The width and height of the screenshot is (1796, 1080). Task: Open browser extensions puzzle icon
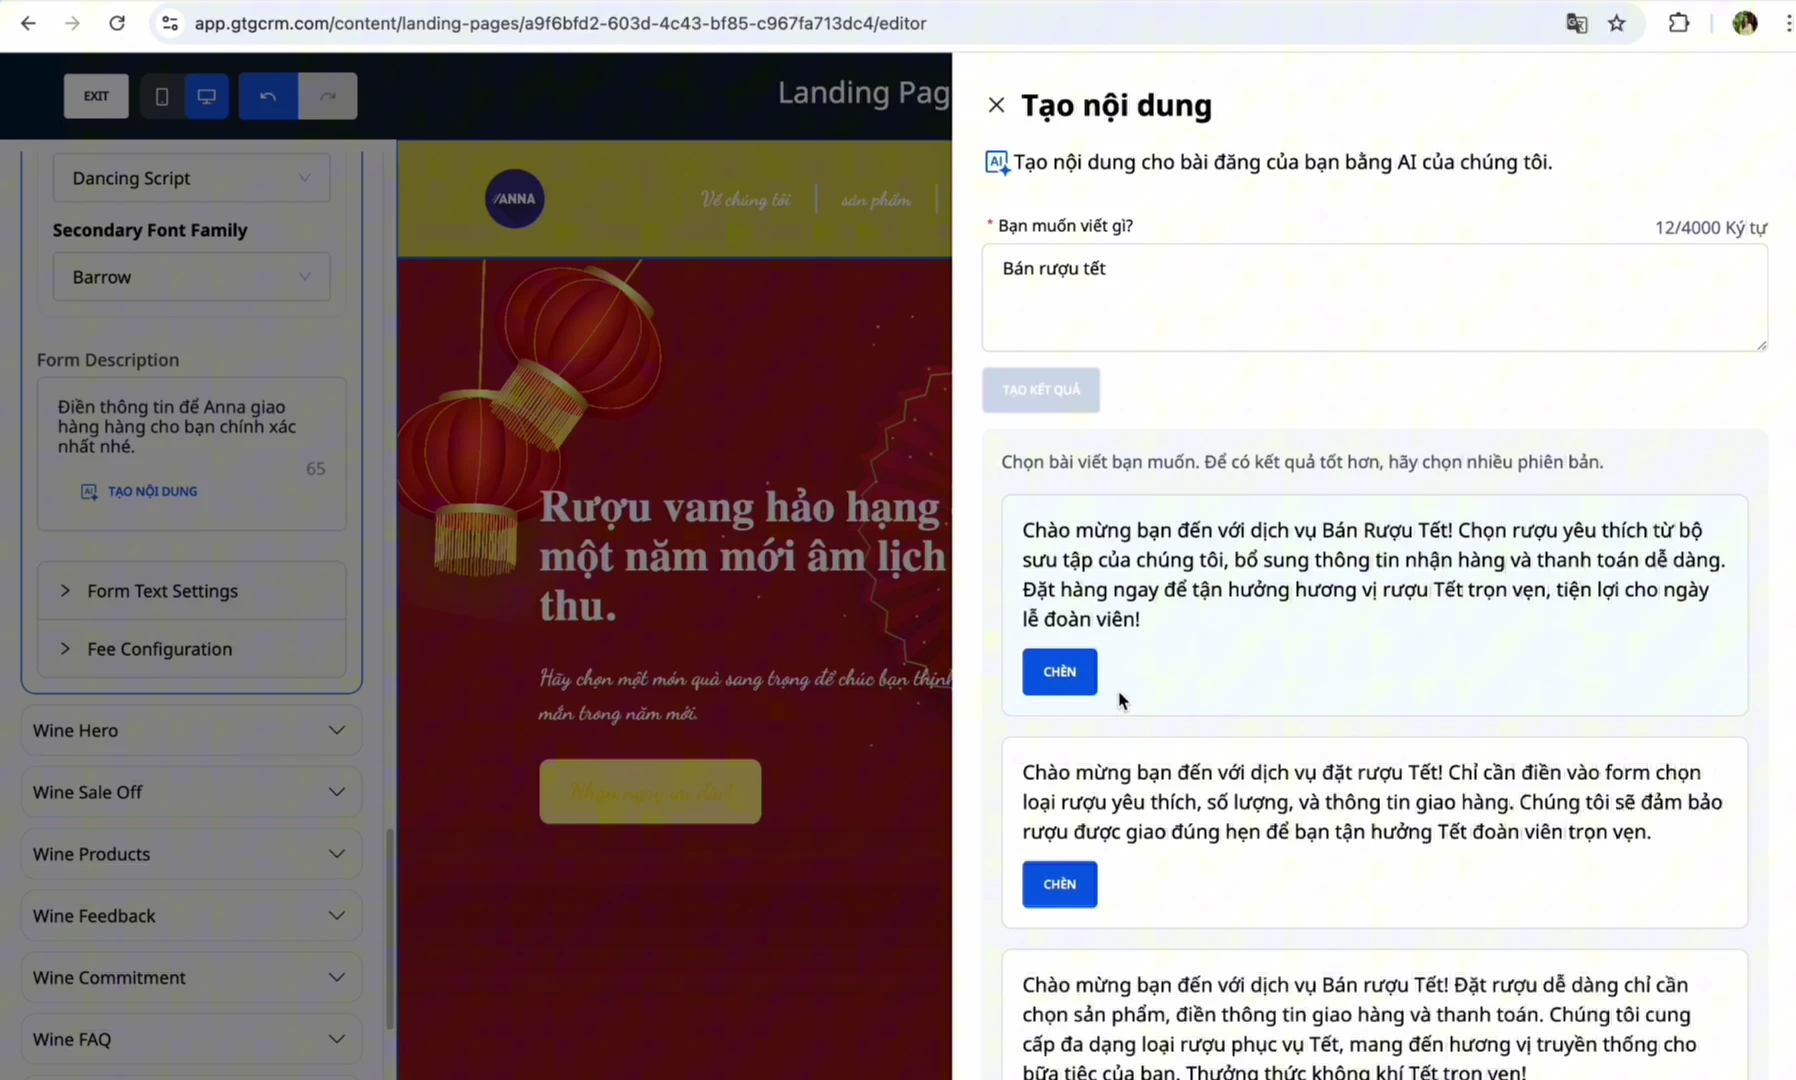click(1679, 23)
